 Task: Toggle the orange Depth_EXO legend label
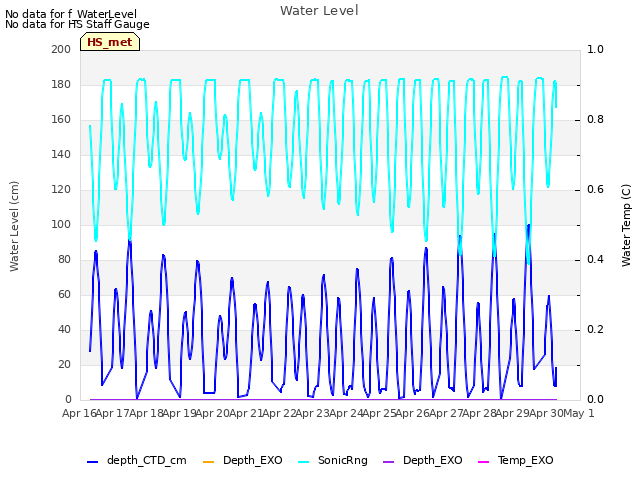253,460
